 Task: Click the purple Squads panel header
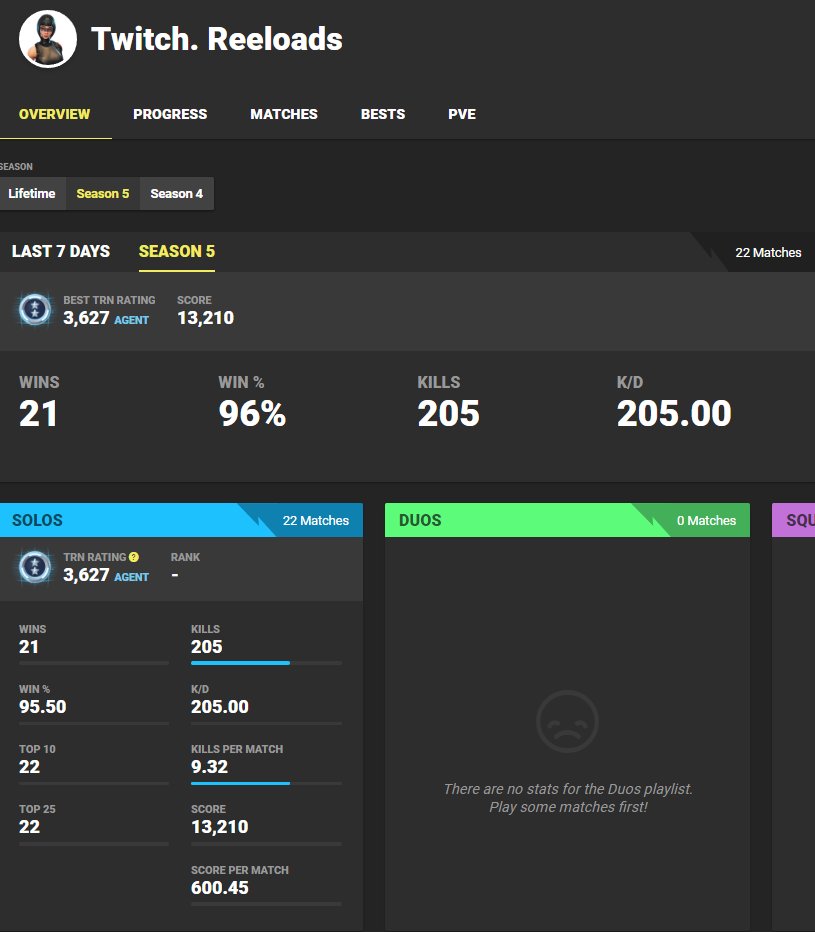click(794, 520)
